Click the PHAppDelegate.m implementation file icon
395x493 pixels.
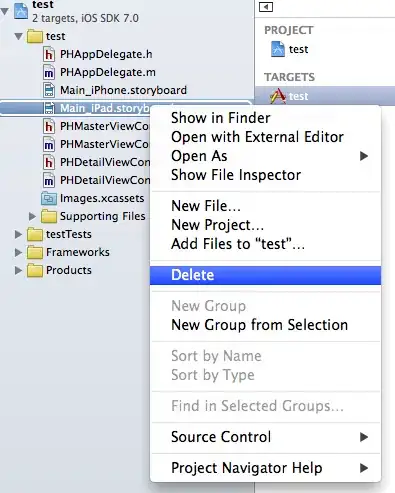coord(49,72)
